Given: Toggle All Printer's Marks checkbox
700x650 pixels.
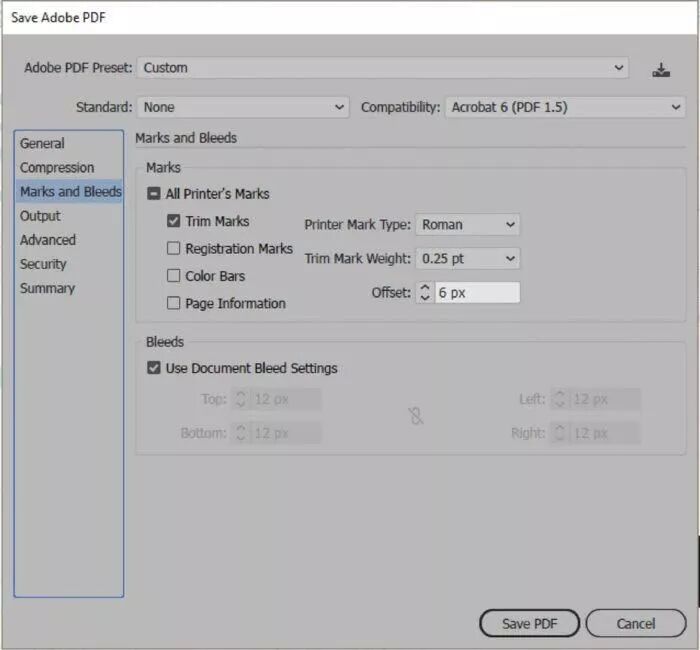Looking at the screenshot, I should coord(154,194).
